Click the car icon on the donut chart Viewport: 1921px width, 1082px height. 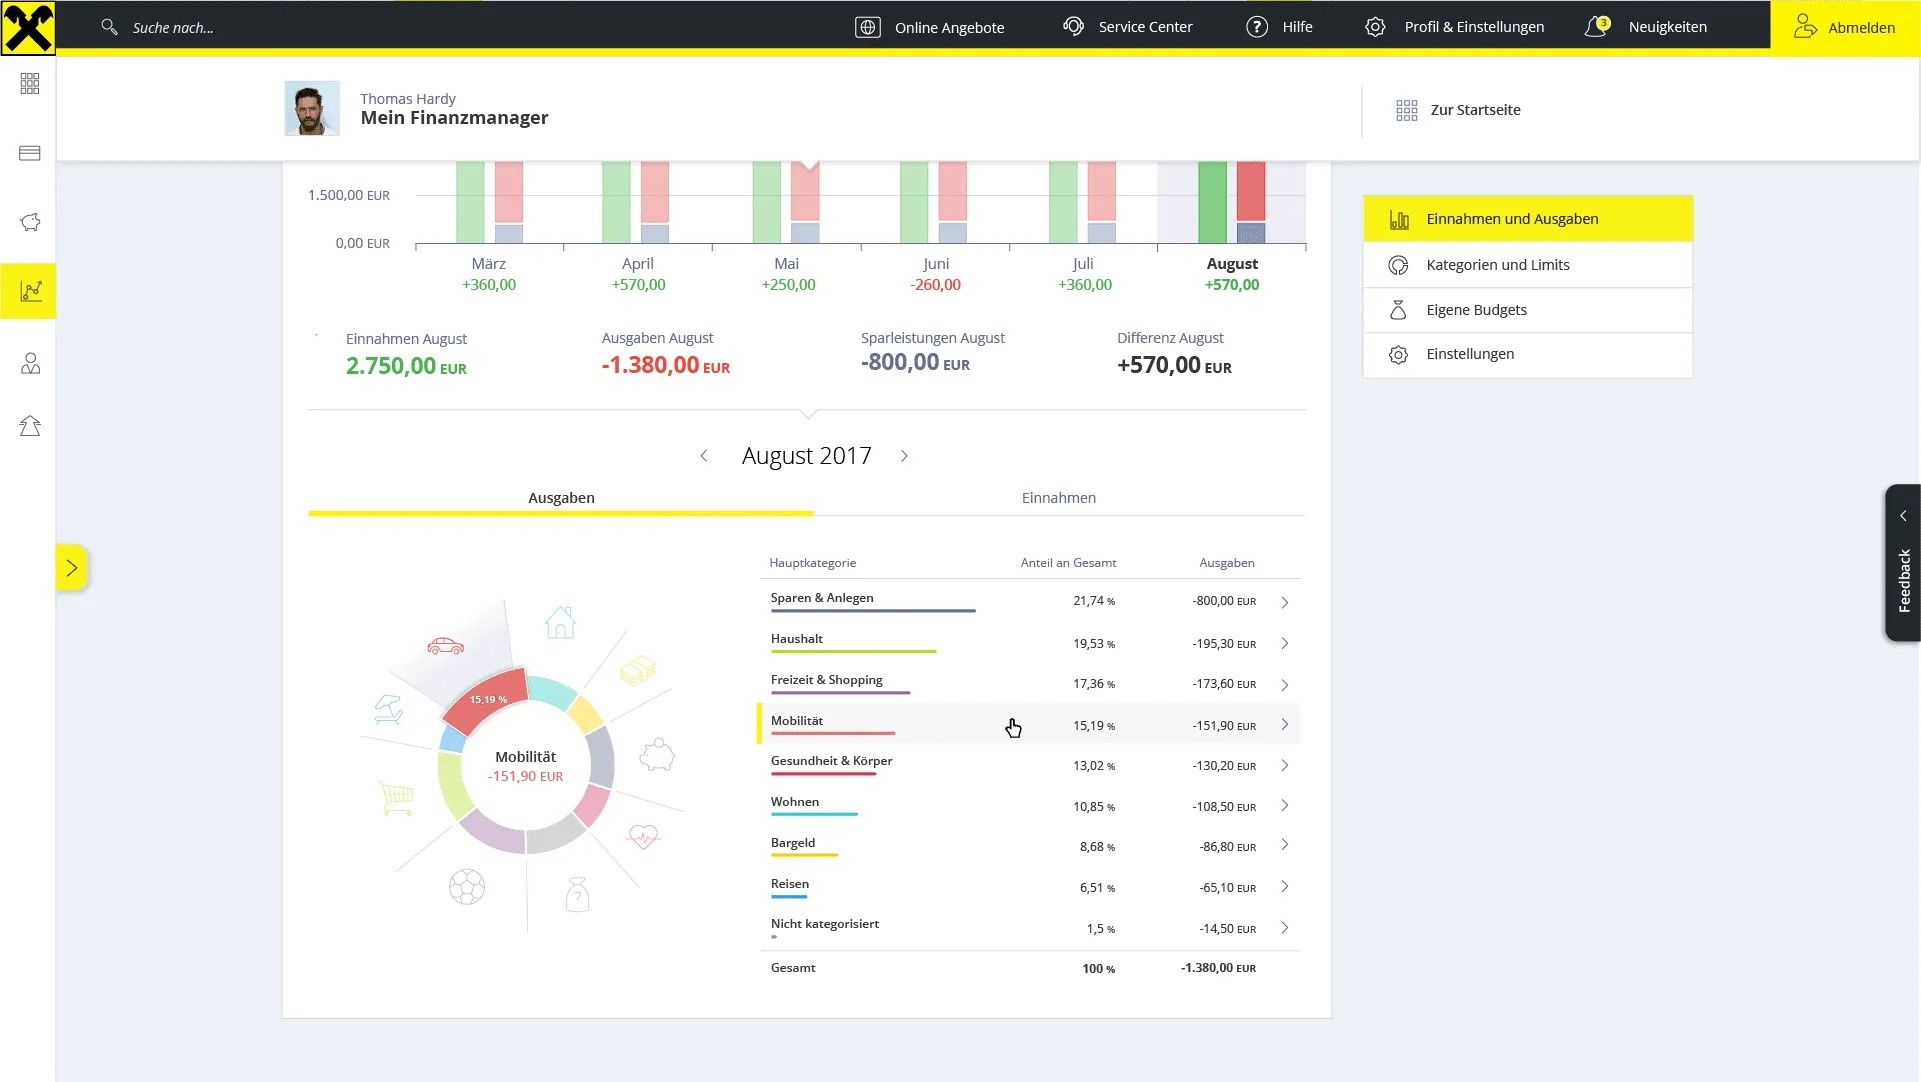click(x=445, y=646)
